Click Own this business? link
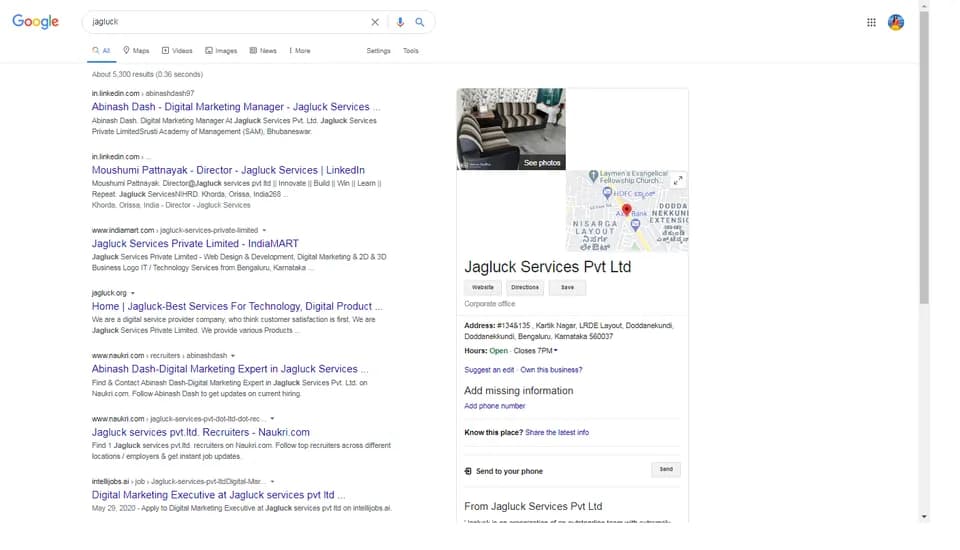Viewport: 960px width, 550px height. pyautogui.click(x=551, y=370)
